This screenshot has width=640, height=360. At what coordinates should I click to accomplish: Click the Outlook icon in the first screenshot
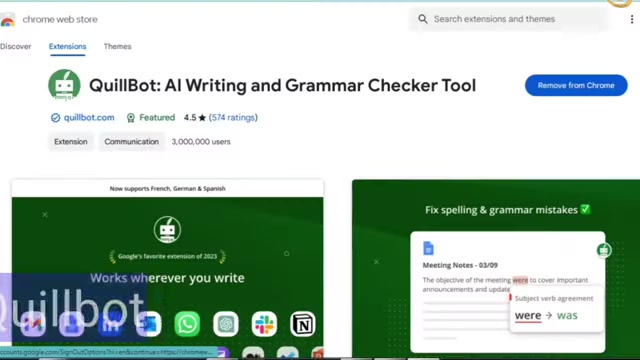(x=149, y=324)
